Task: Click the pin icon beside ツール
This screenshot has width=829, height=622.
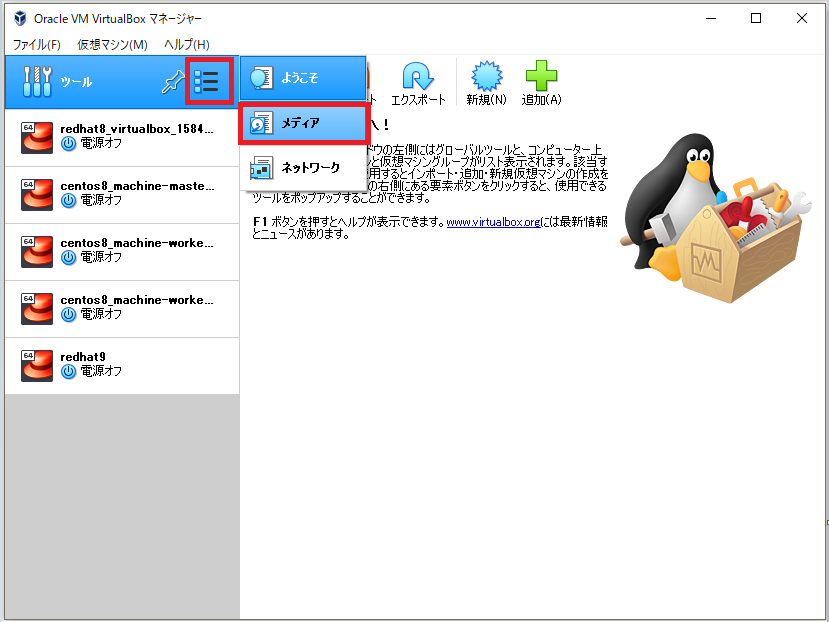Action: click(173, 82)
